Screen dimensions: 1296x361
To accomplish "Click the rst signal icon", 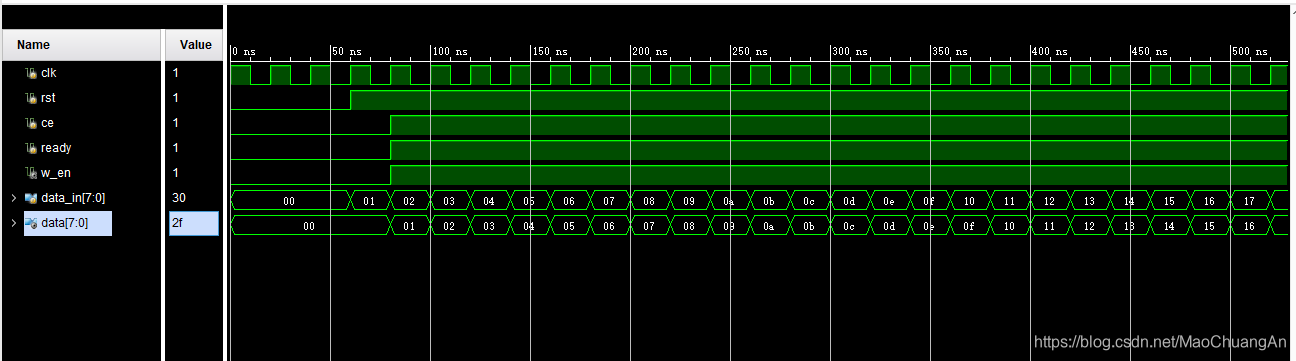I will (30, 98).
